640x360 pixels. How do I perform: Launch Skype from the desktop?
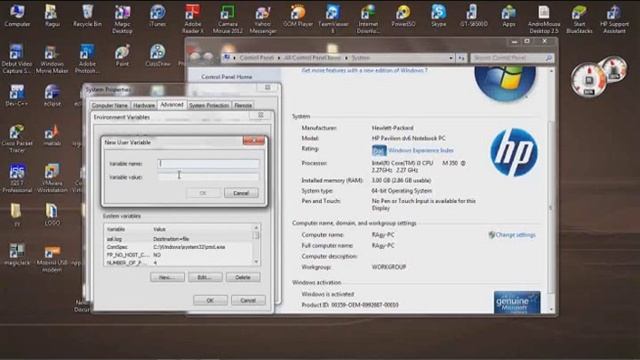click(438, 16)
